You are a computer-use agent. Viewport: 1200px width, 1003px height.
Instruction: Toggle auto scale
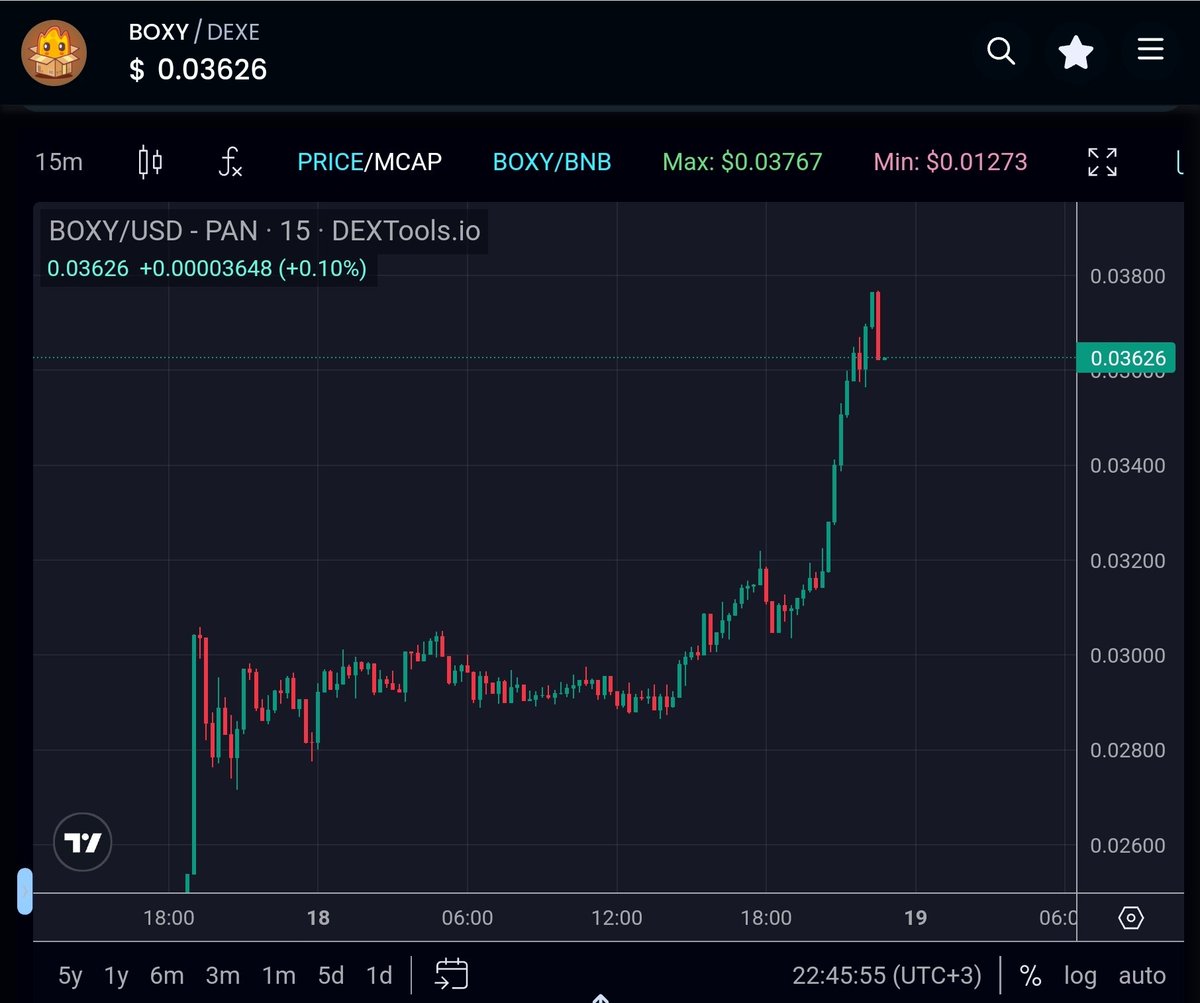click(x=1141, y=975)
